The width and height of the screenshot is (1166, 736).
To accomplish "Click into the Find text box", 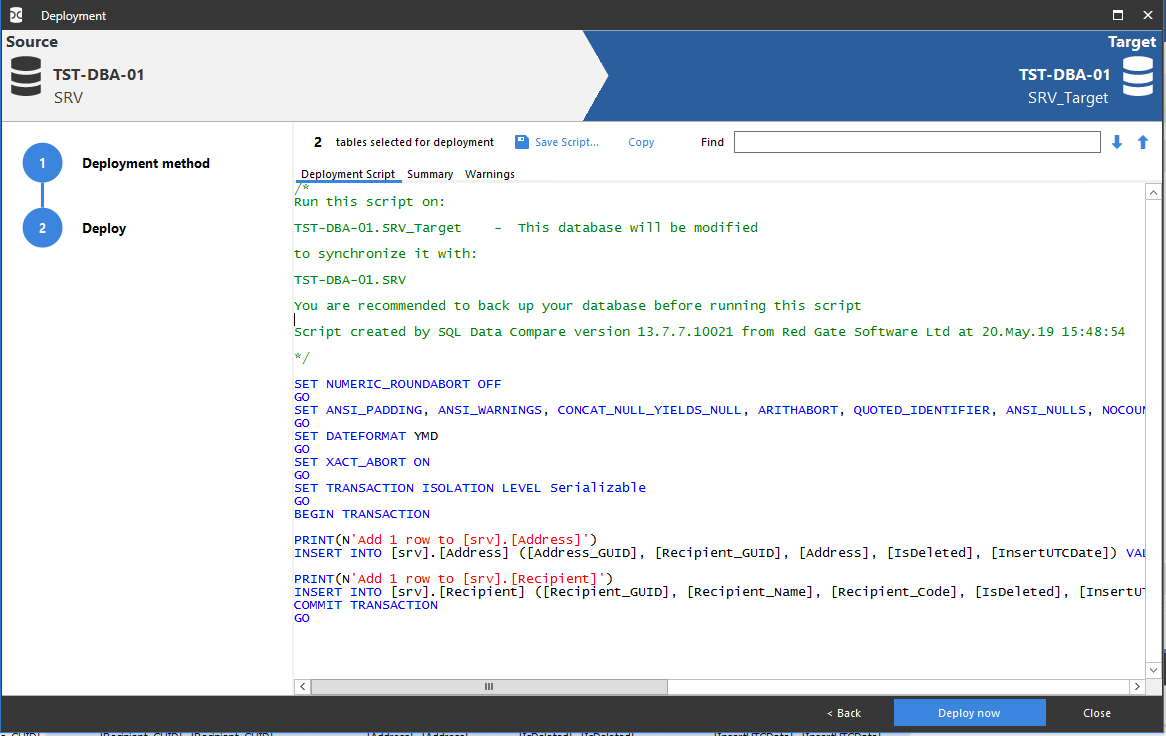I will (x=917, y=142).
